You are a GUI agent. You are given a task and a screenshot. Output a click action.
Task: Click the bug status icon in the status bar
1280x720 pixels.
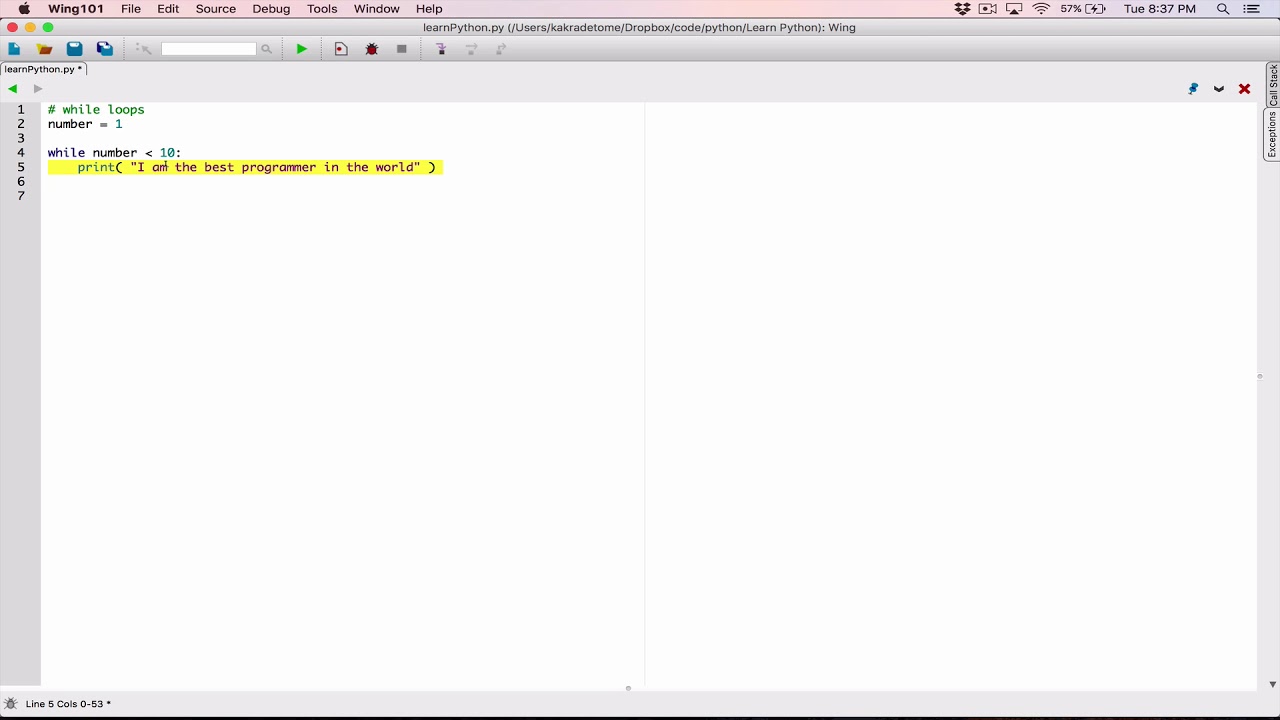(11, 704)
